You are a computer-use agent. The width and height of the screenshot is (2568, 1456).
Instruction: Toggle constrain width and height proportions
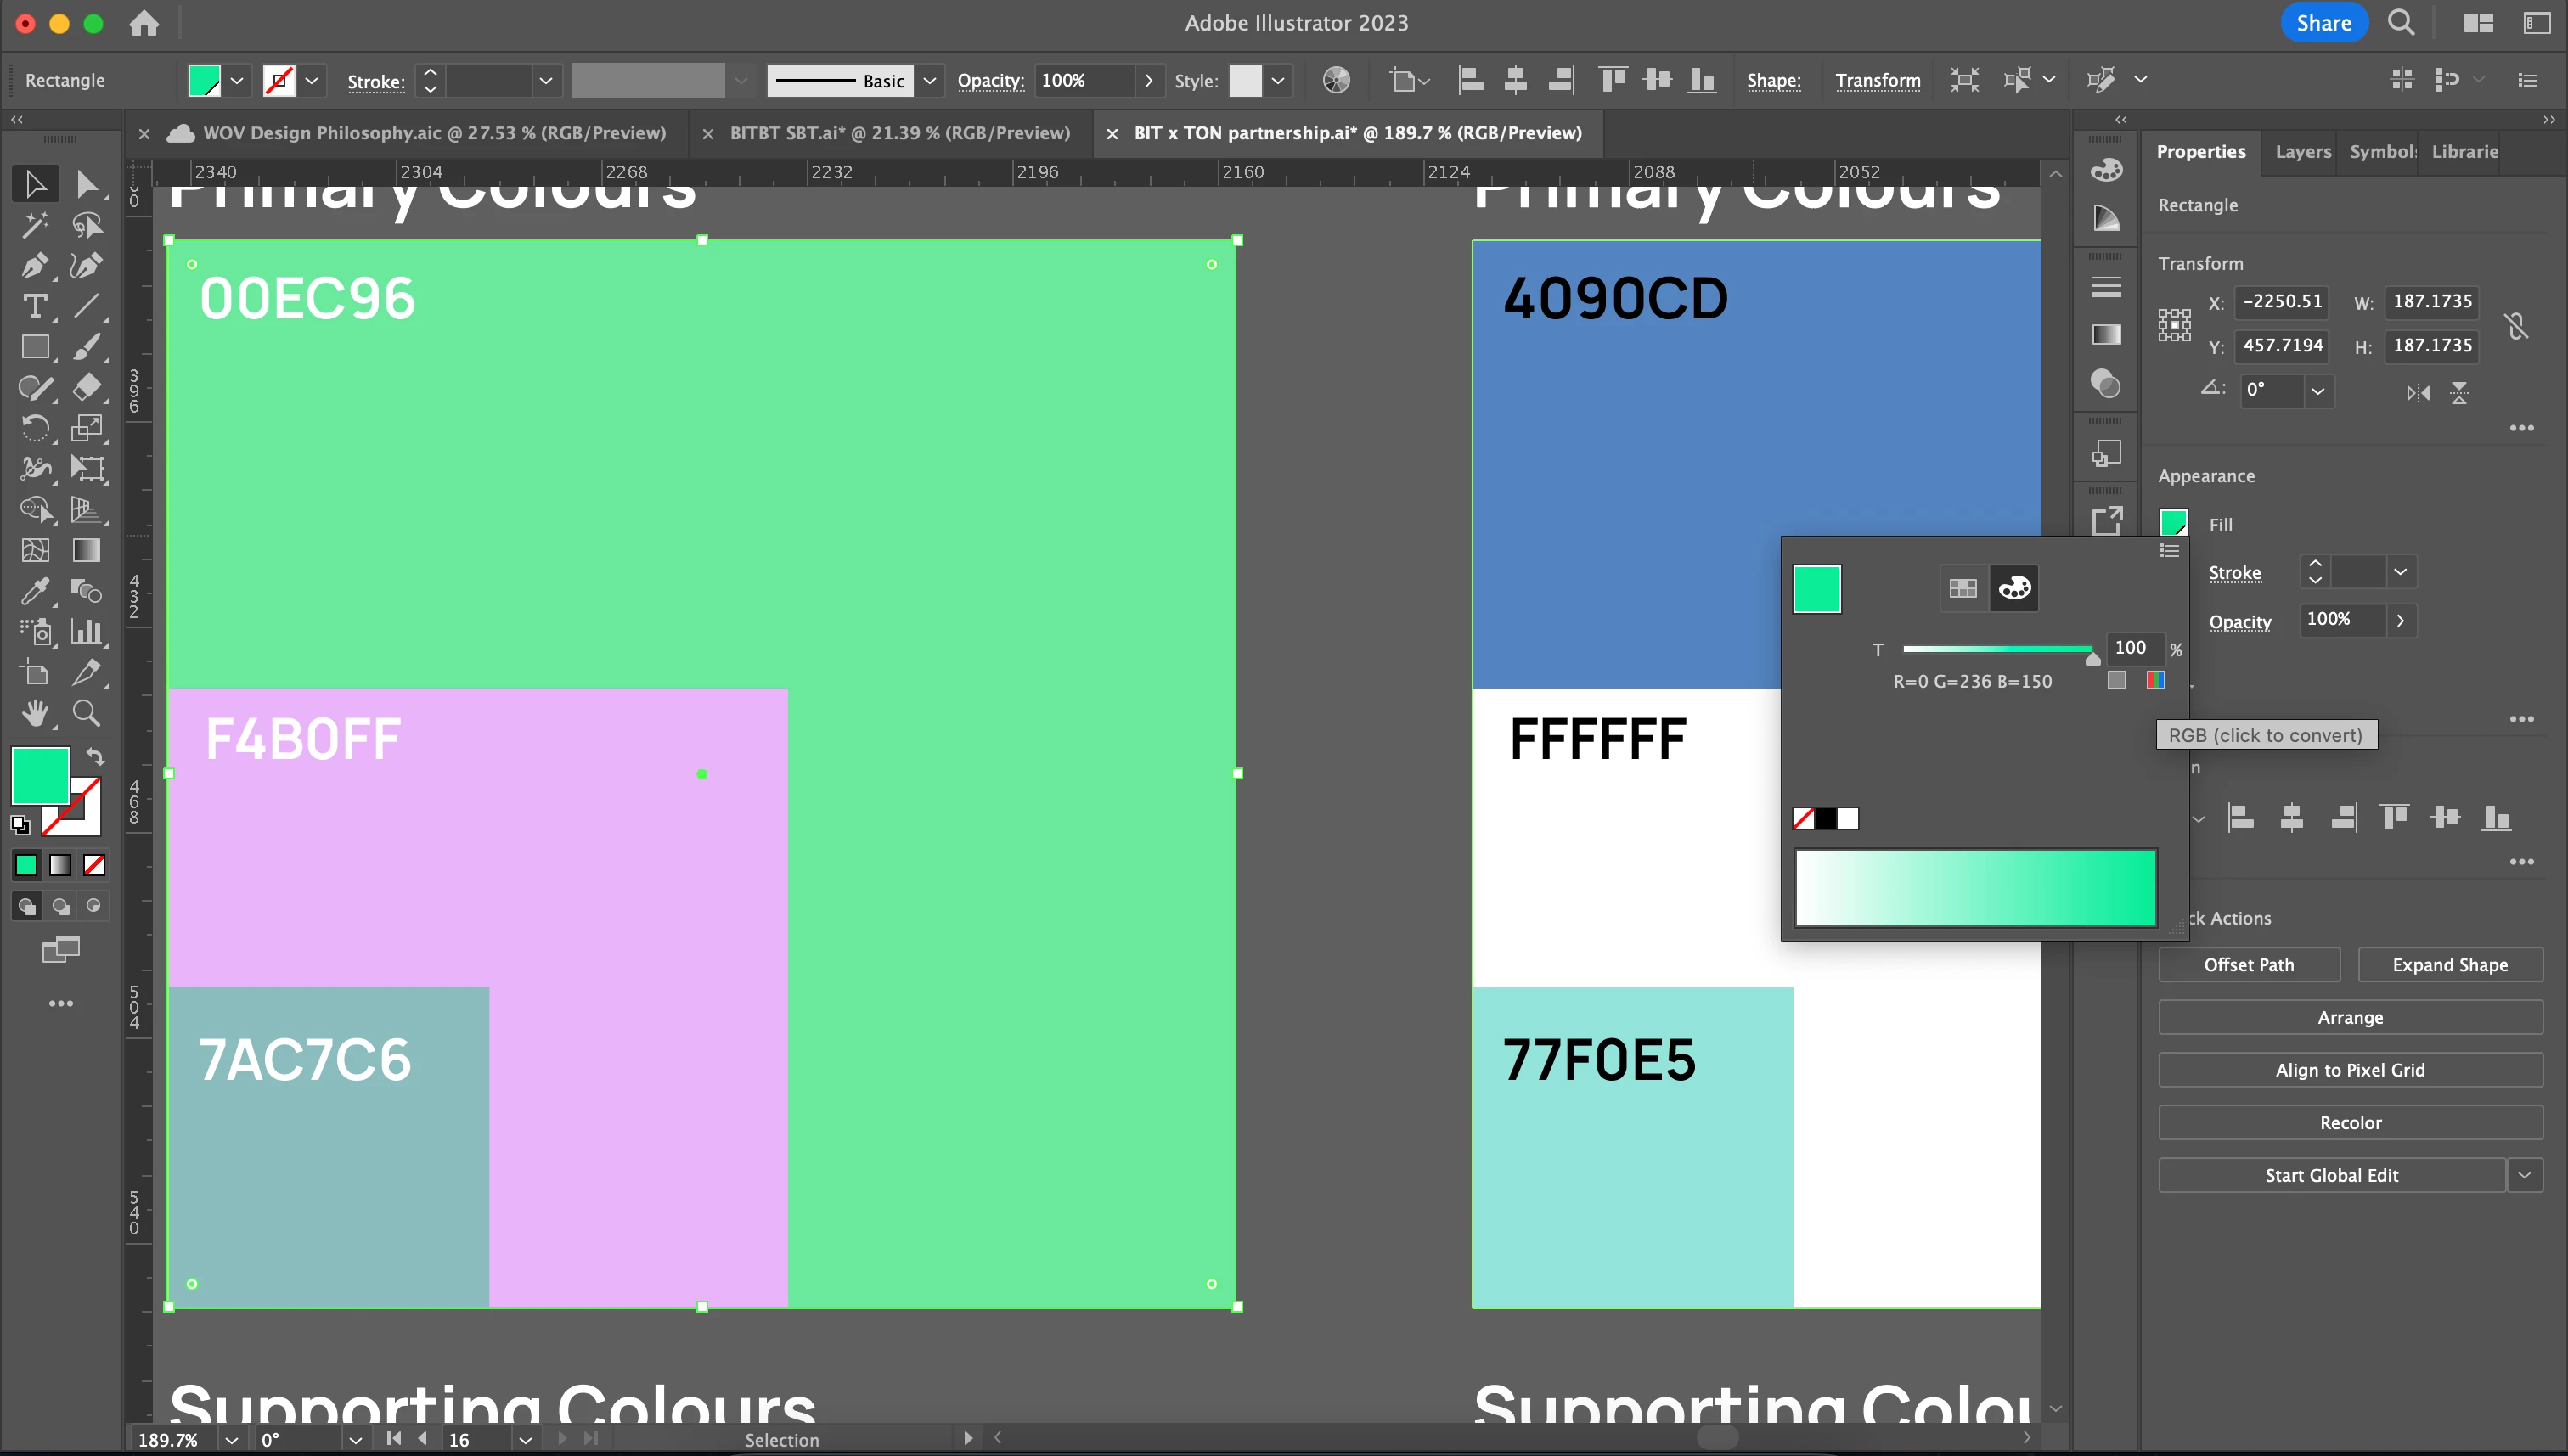coord(2517,324)
